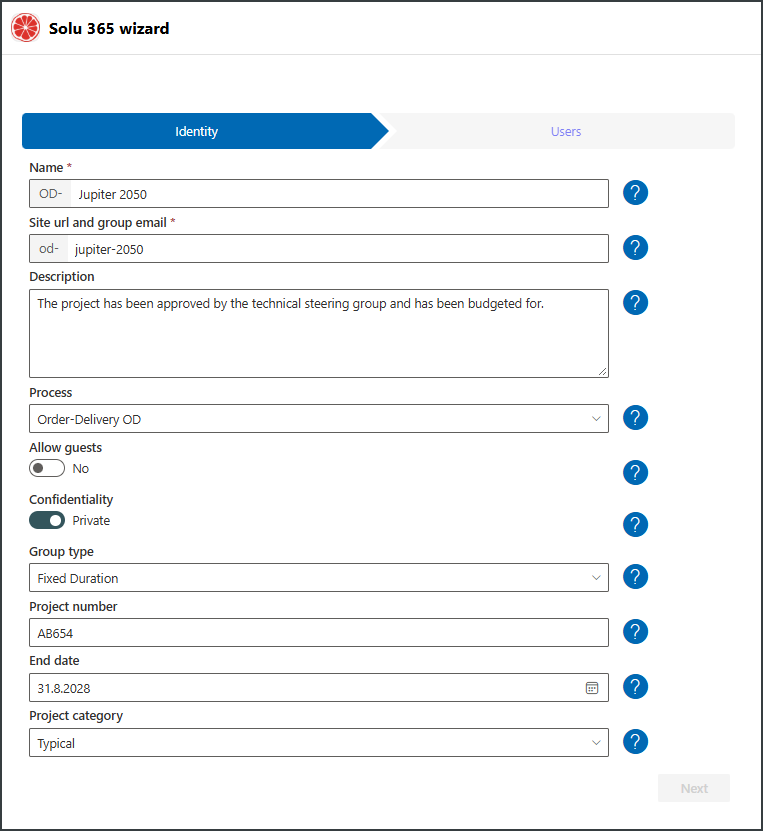Open the Group type Fixed Duration dropdown

pyautogui.click(x=318, y=578)
